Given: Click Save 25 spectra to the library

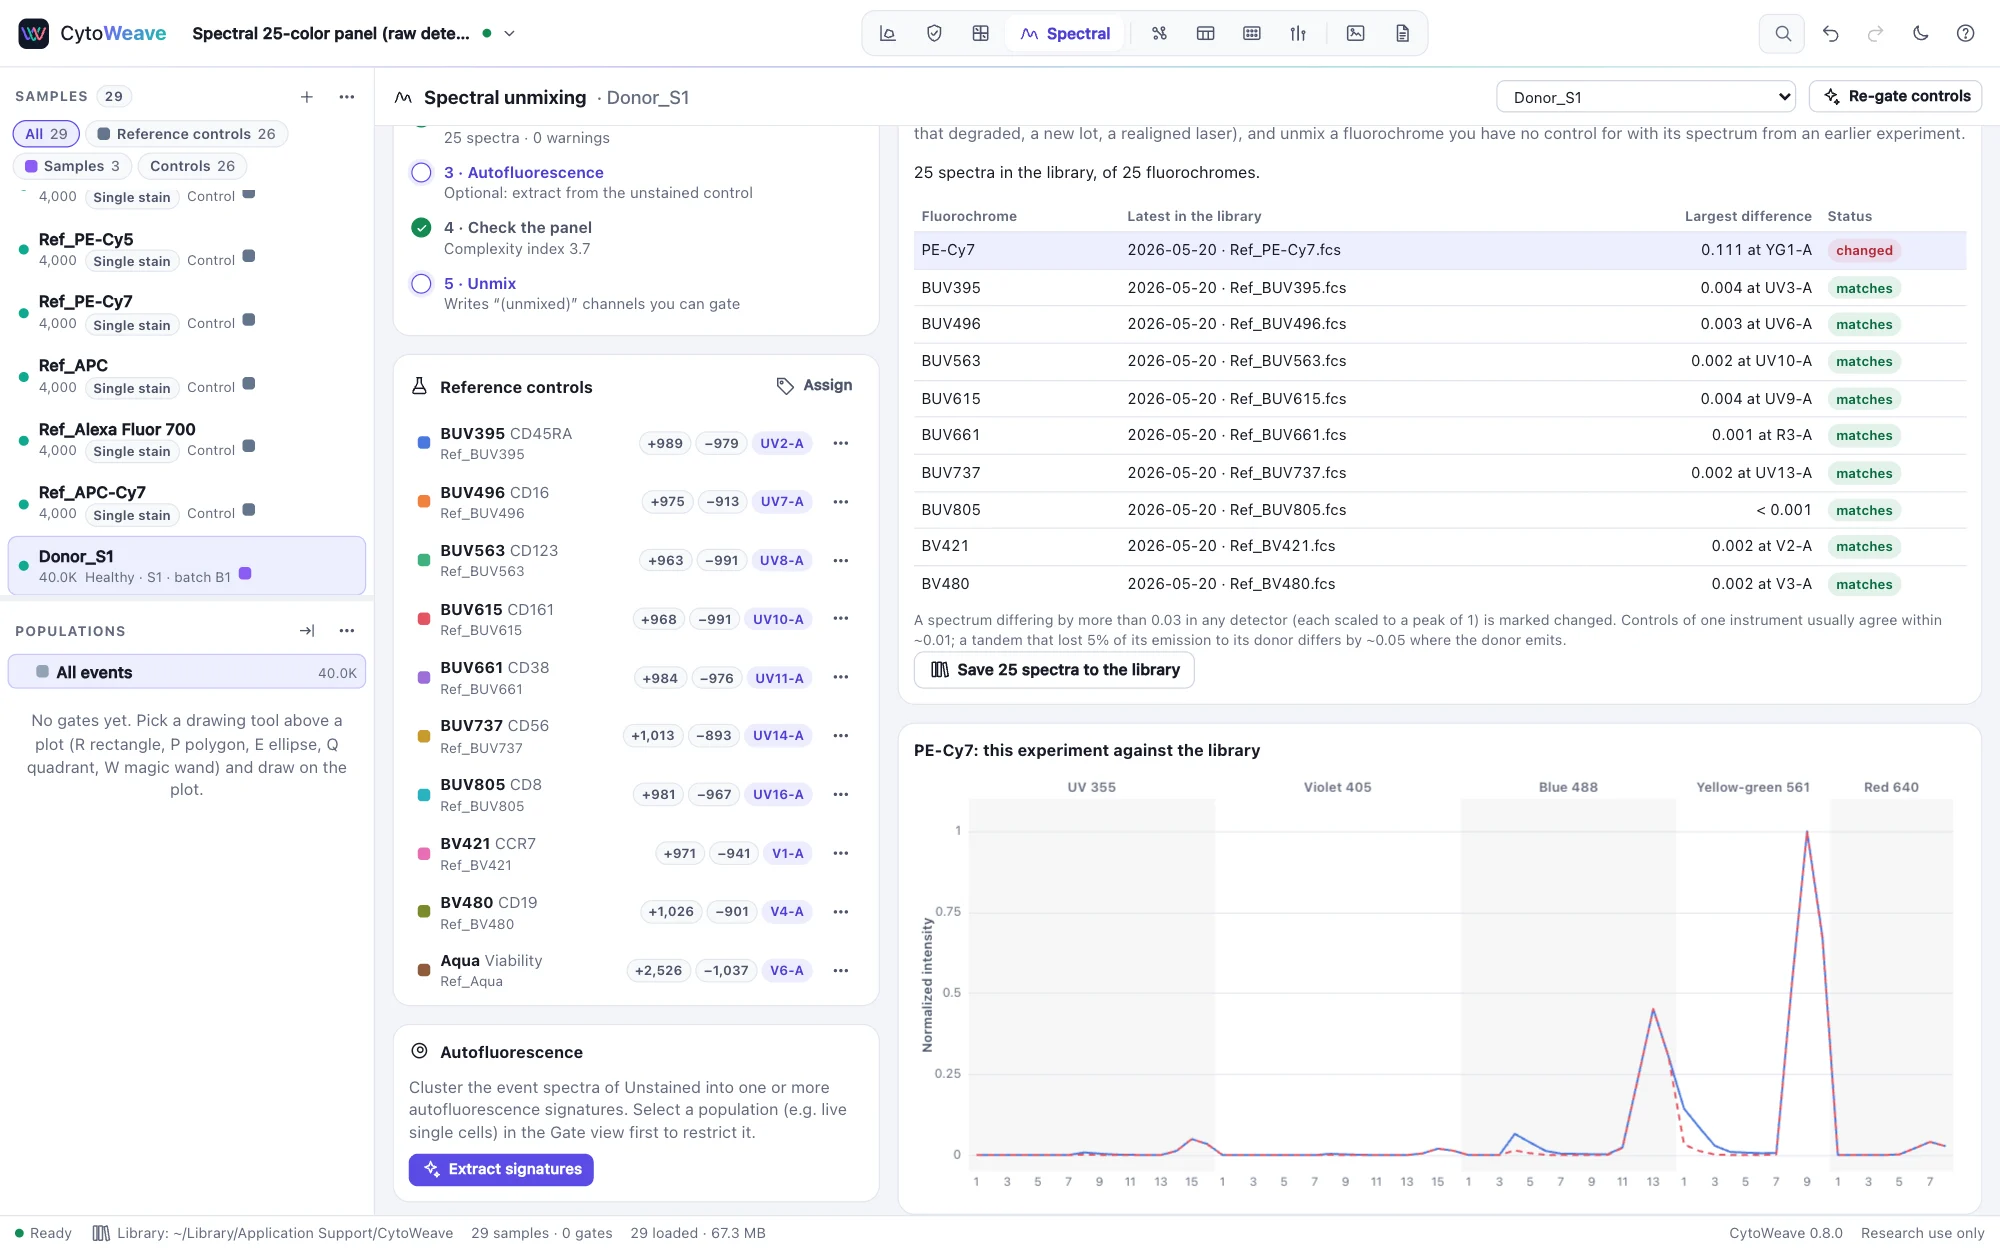Looking at the screenshot, I should [1054, 669].
